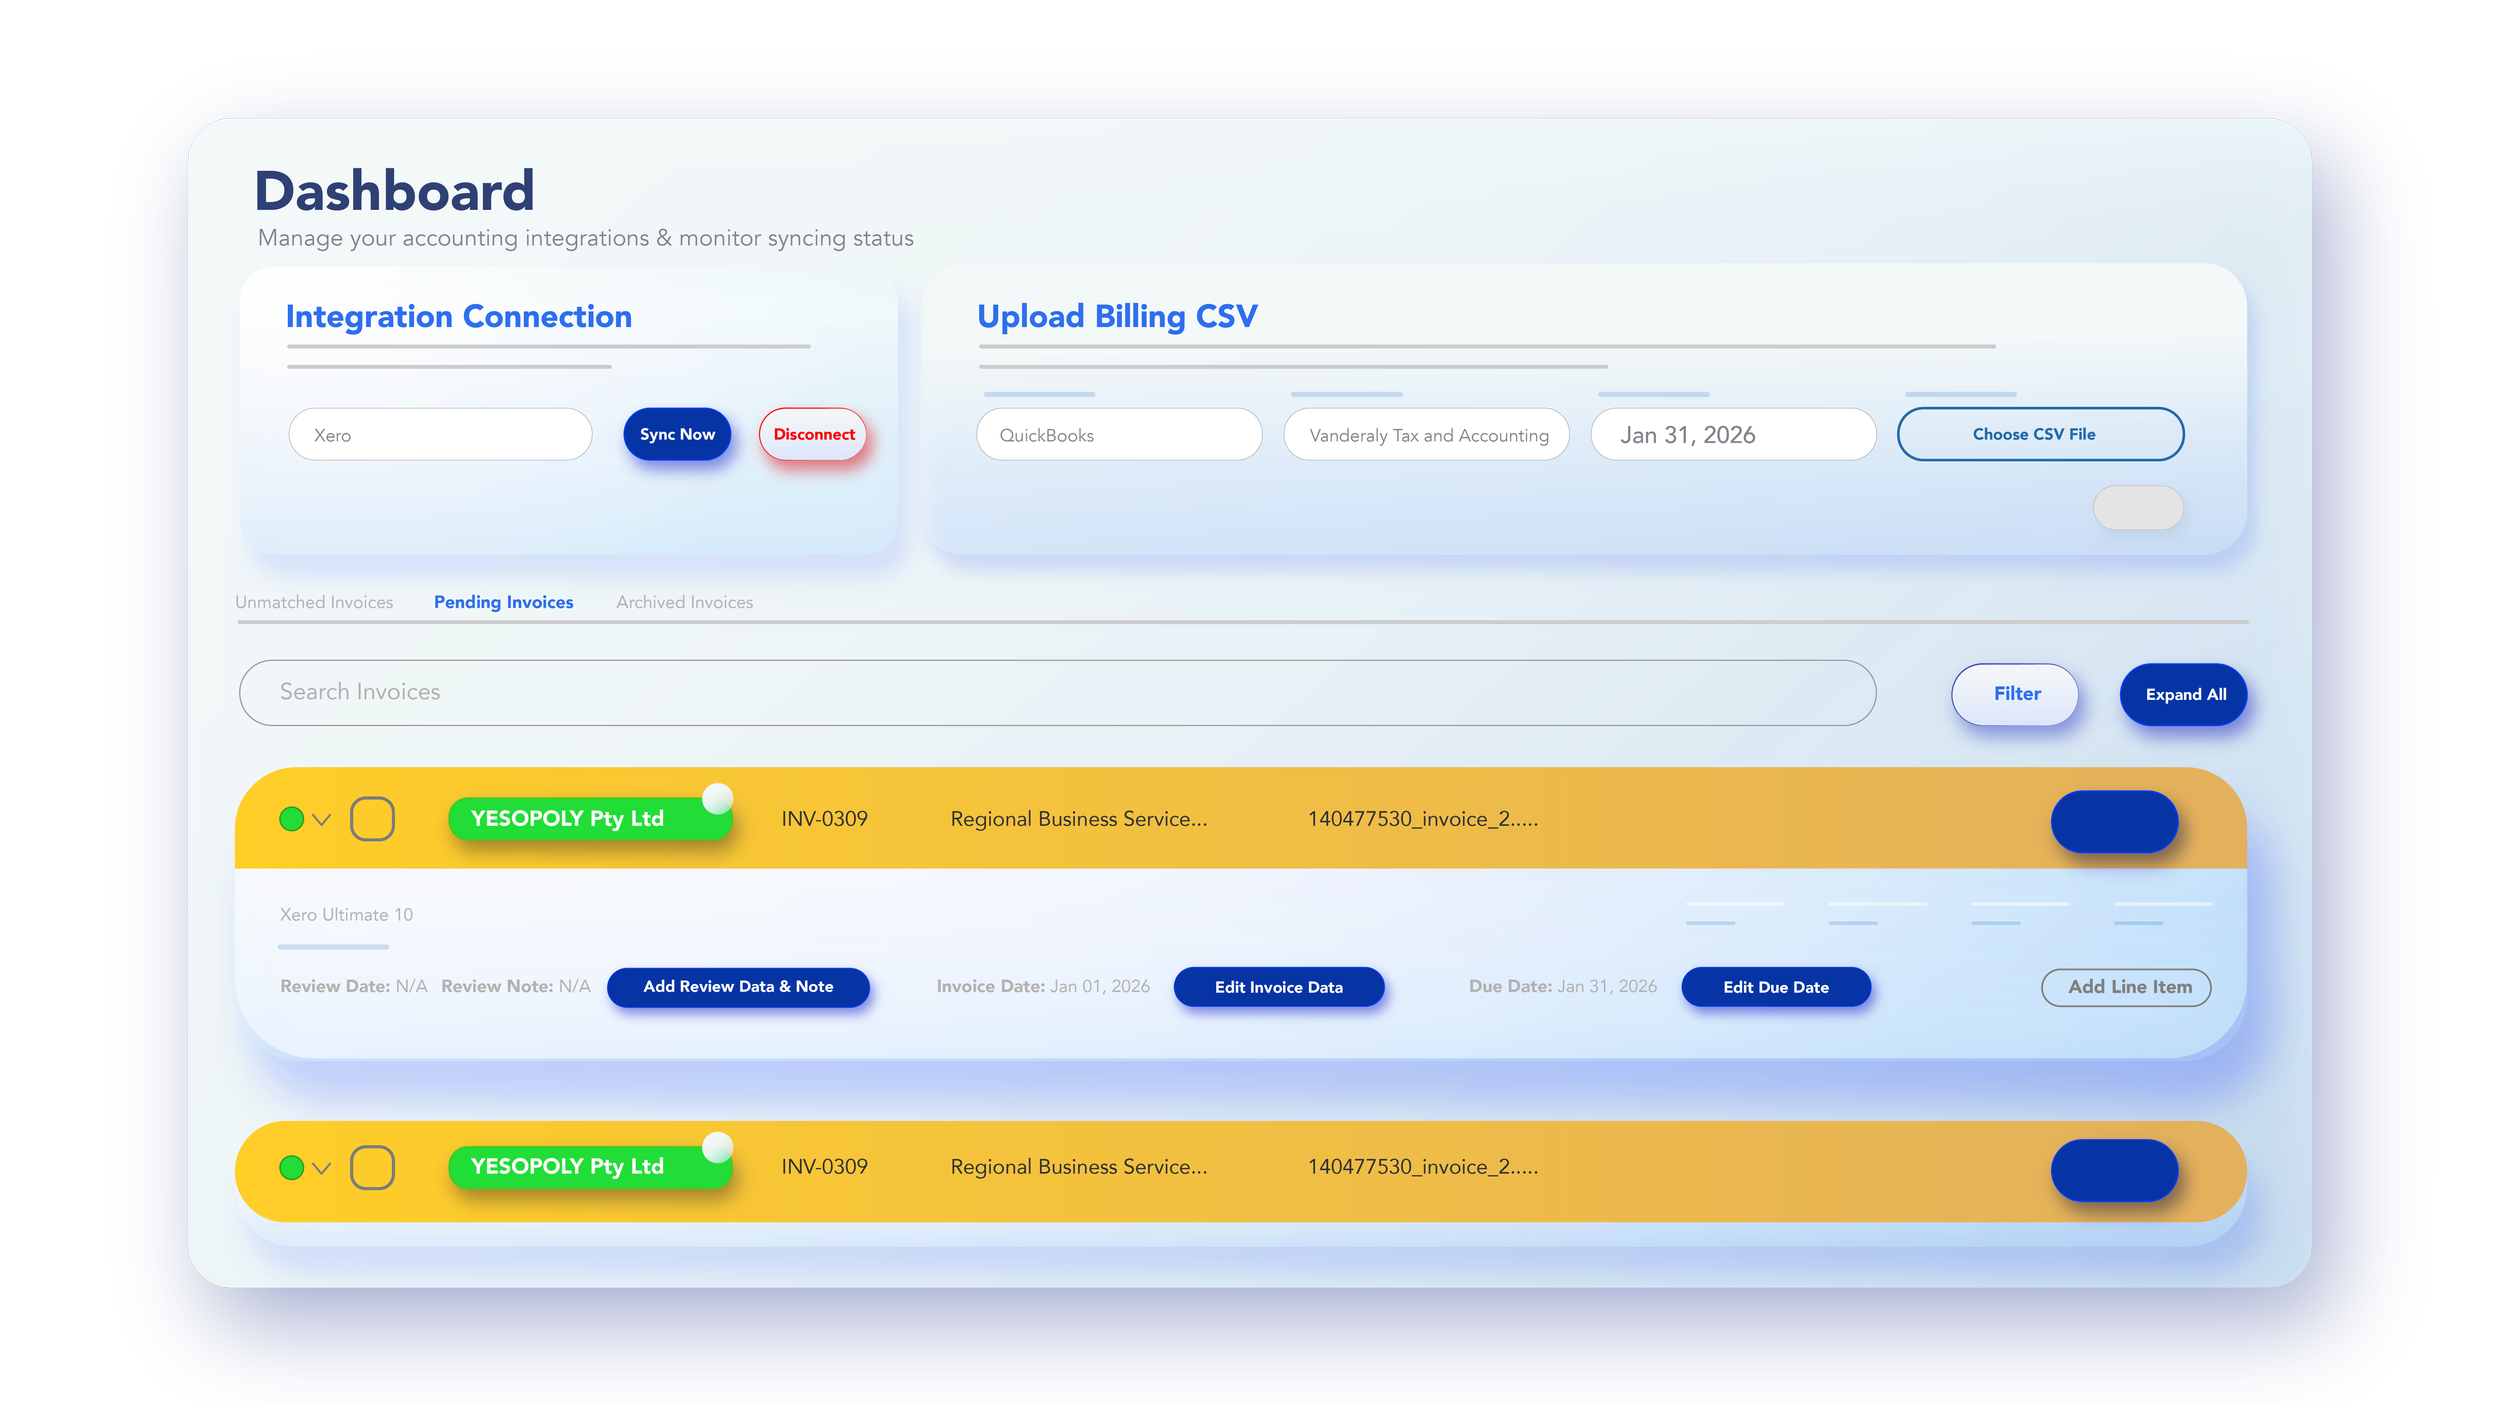The width and height of the screenshot is (2500, 1406).
Task: Click Invoice Date: Jan 01, 2026
Action: click(x=1043, y=986)
